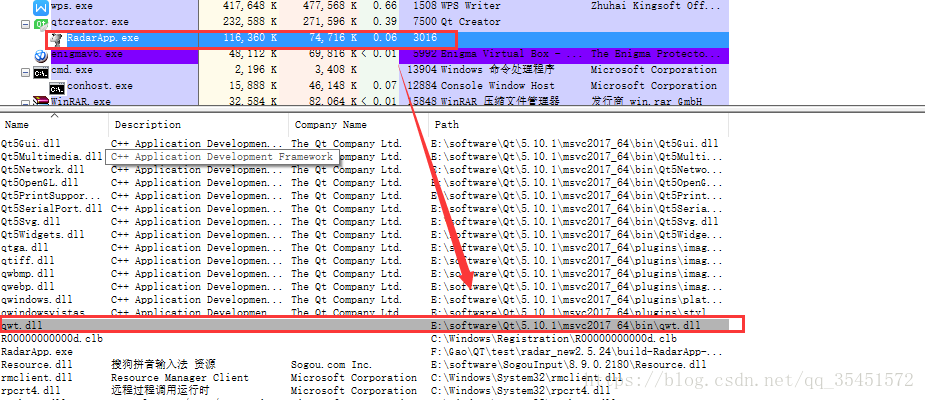
Task: Select rmclient.dll in the DLL list
Action: click(x=37, y=377)
